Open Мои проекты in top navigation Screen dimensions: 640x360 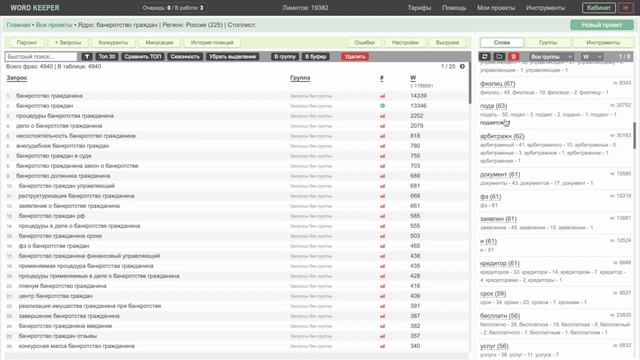point(496,8)
